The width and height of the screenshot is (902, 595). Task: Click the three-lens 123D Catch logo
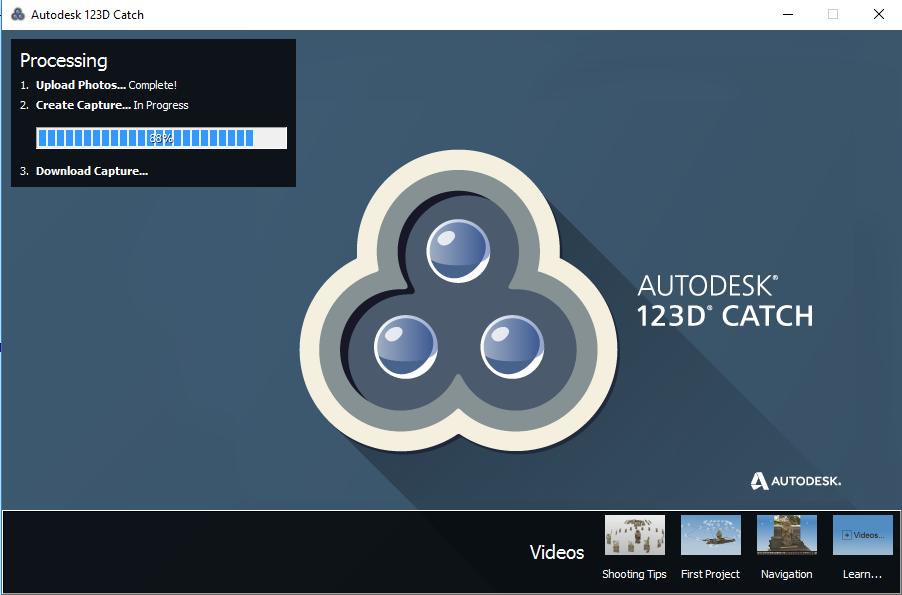(458, 300)
